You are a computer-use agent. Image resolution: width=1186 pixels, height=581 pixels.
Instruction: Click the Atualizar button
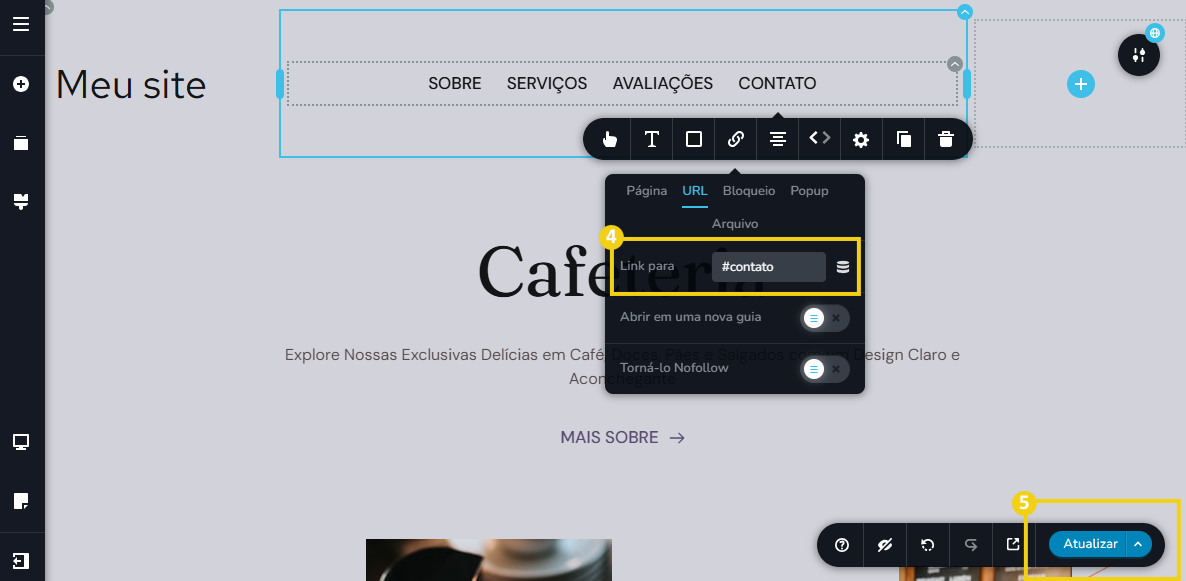point(1090,543)
